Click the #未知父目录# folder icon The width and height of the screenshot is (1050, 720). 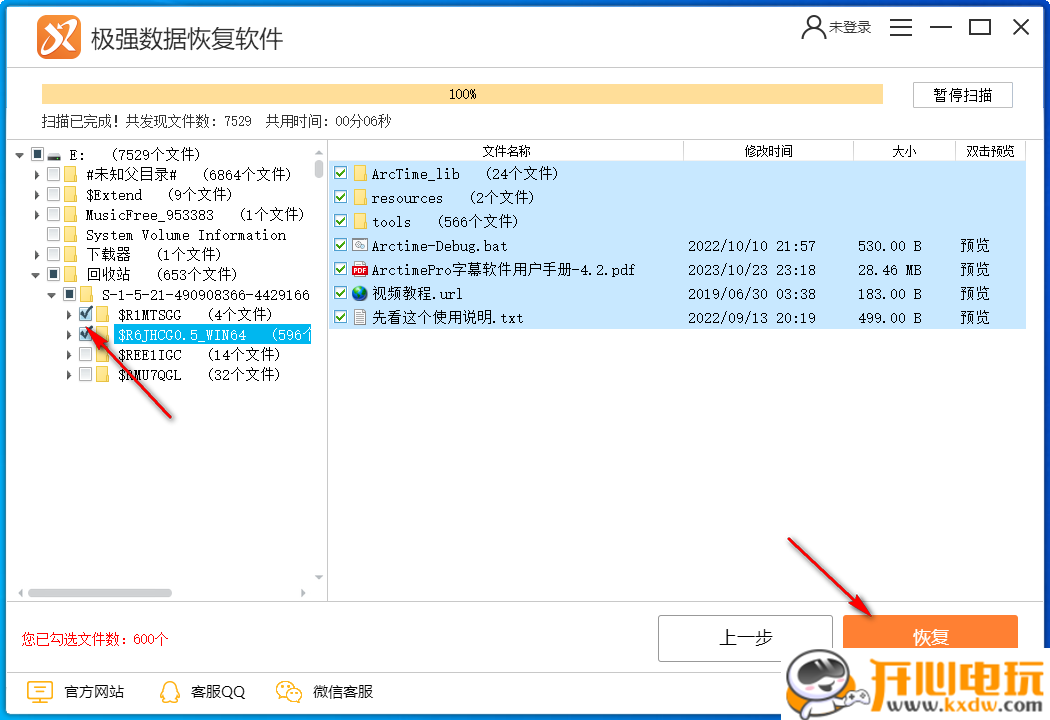click(71, 175)
